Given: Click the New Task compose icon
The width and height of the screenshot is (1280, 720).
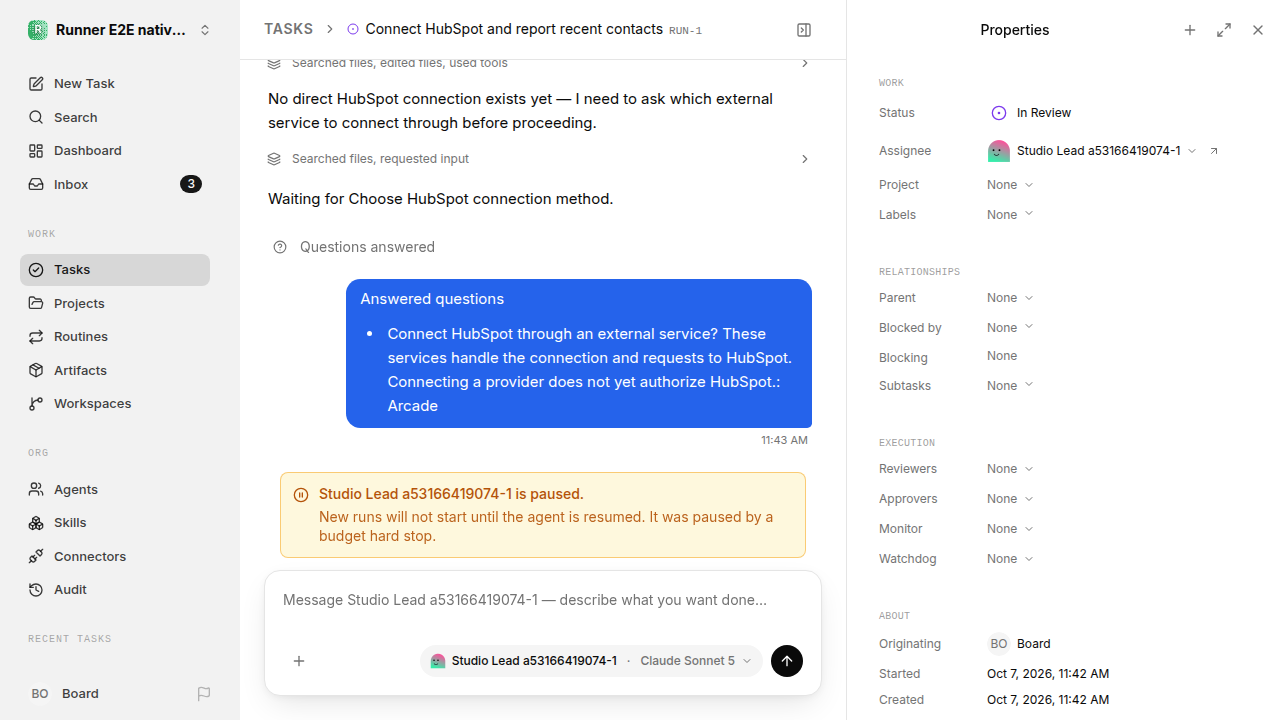Looking at the screenshot, I should 36,84.
